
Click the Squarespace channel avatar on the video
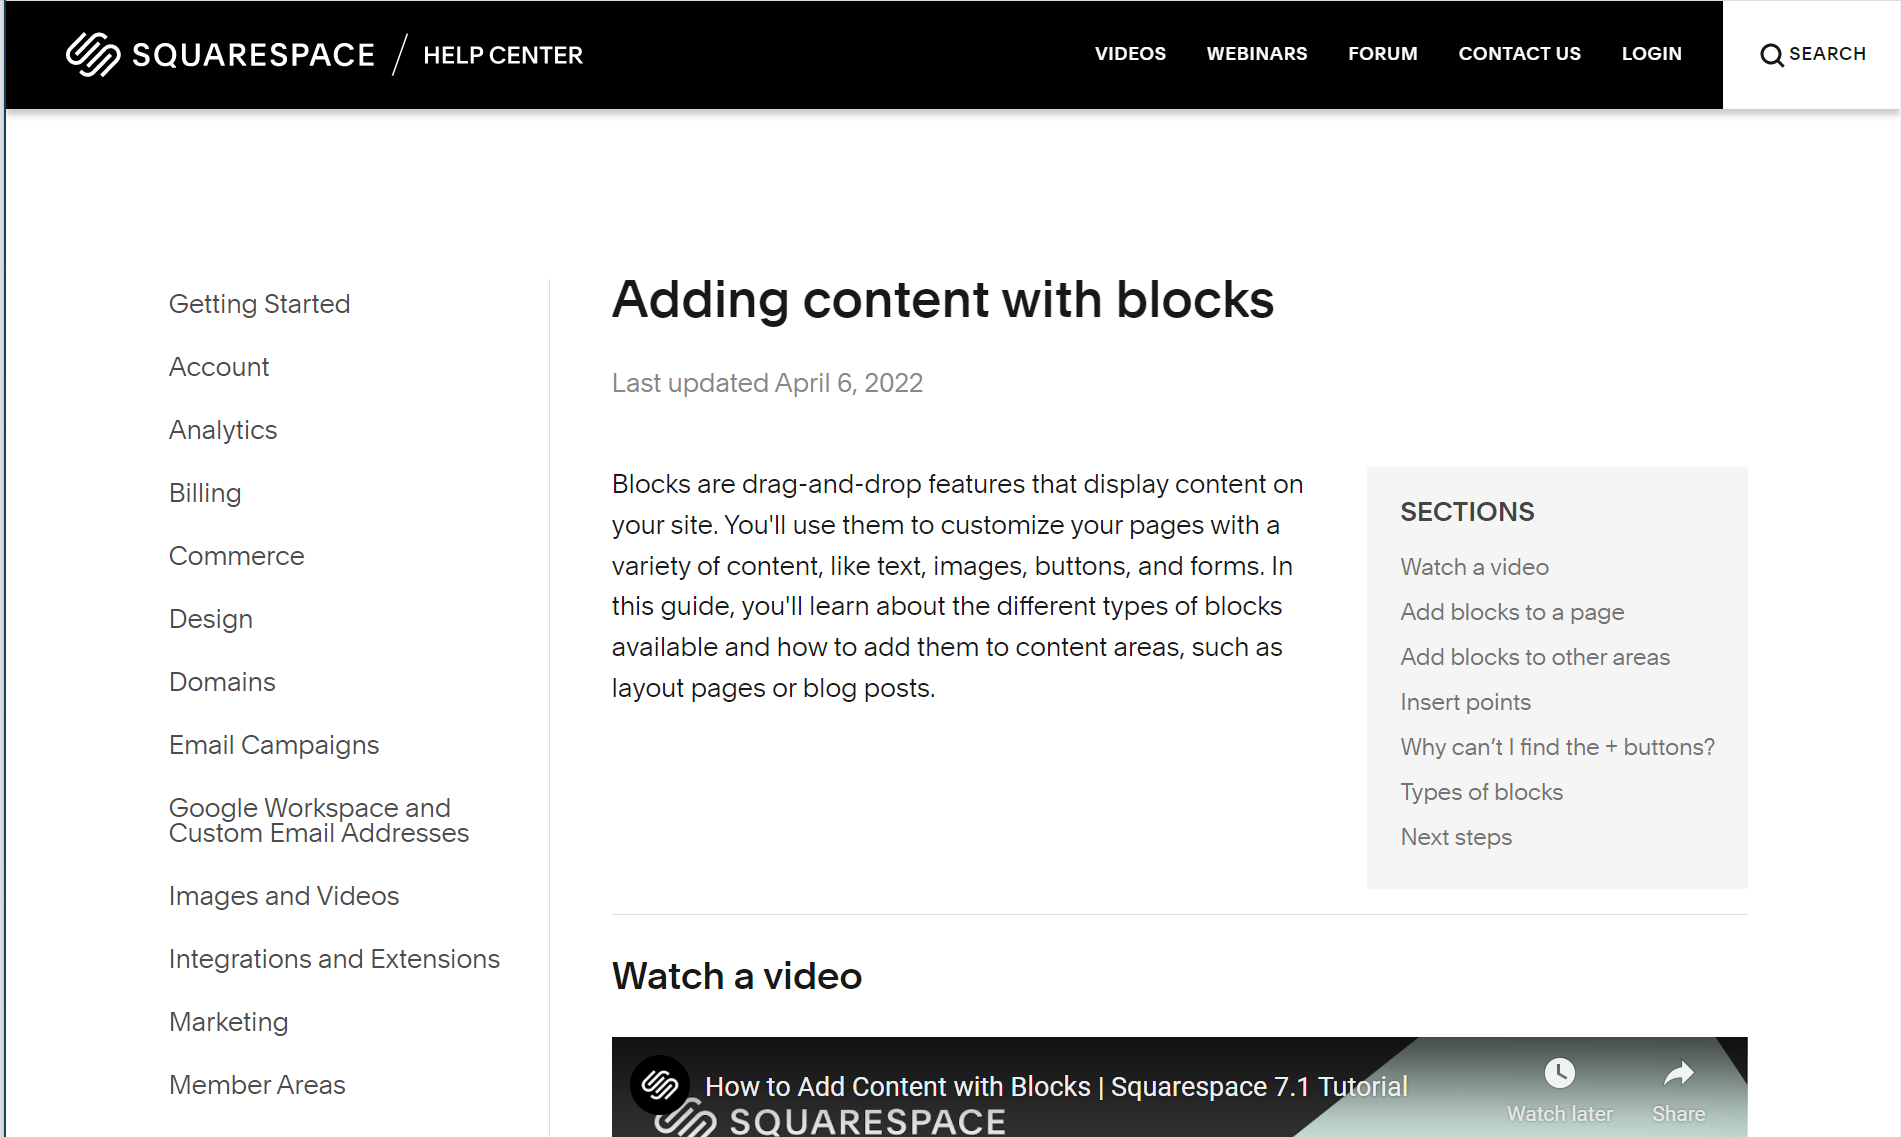click(660, 1085)
